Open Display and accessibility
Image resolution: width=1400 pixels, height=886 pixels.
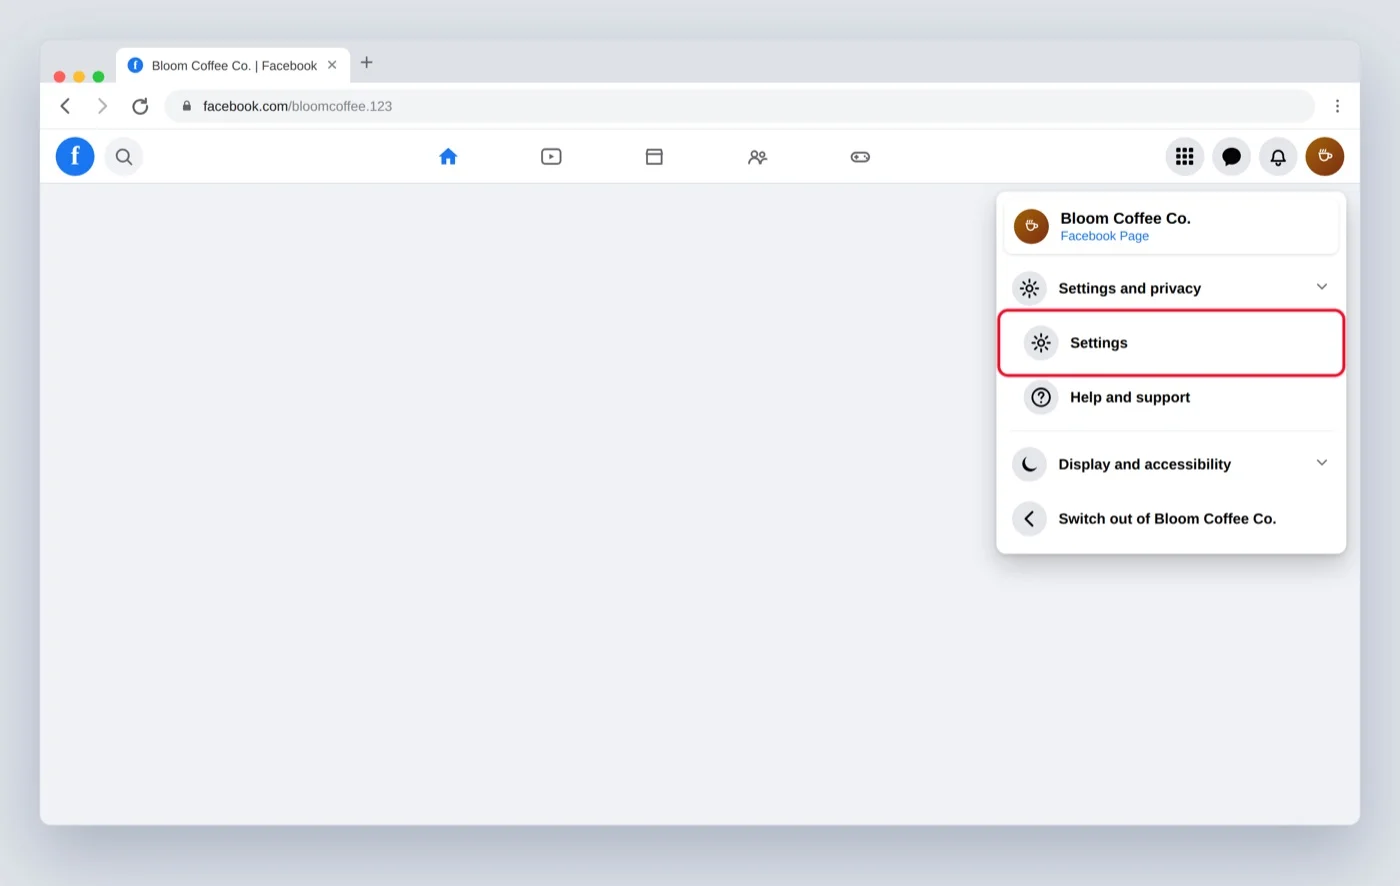tap(1171, 464)
